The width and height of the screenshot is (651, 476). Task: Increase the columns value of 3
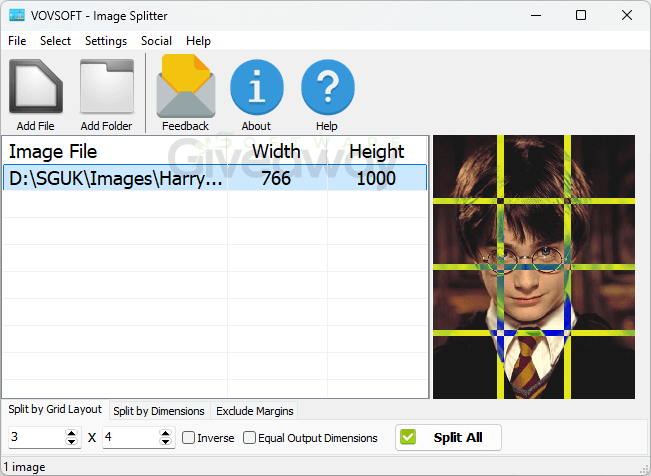pos(71,433)
